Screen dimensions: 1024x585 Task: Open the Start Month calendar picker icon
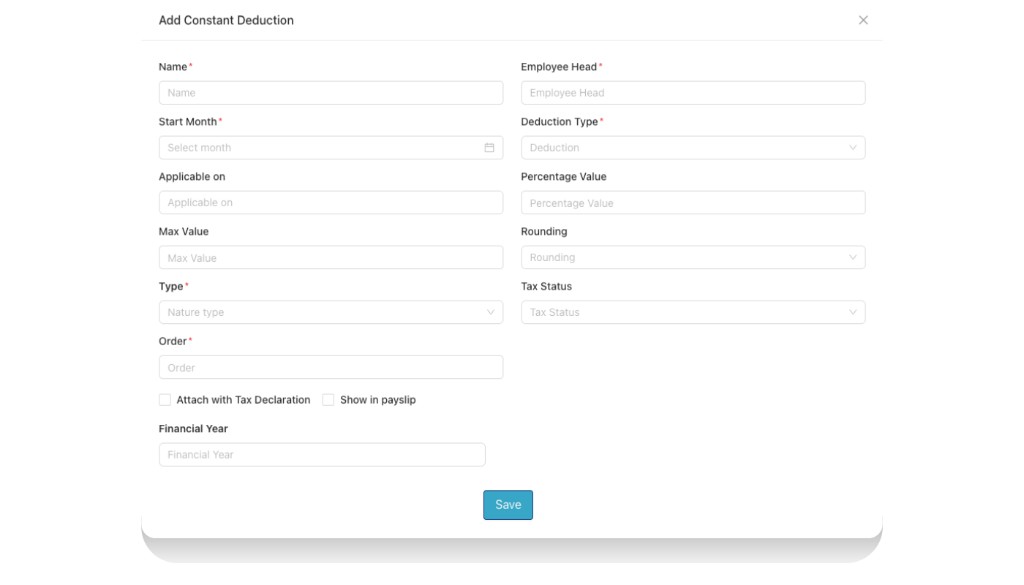(489, 147)
